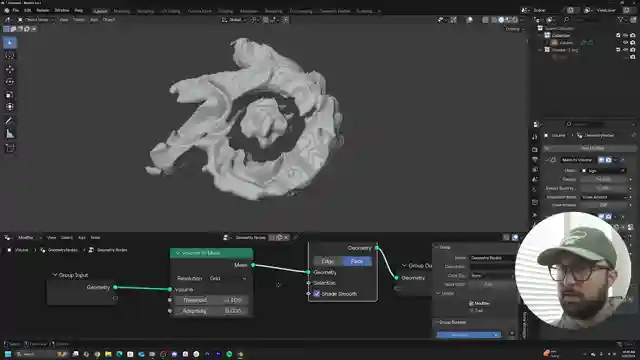Open the Object Mode dropdown

coord(36,20)
